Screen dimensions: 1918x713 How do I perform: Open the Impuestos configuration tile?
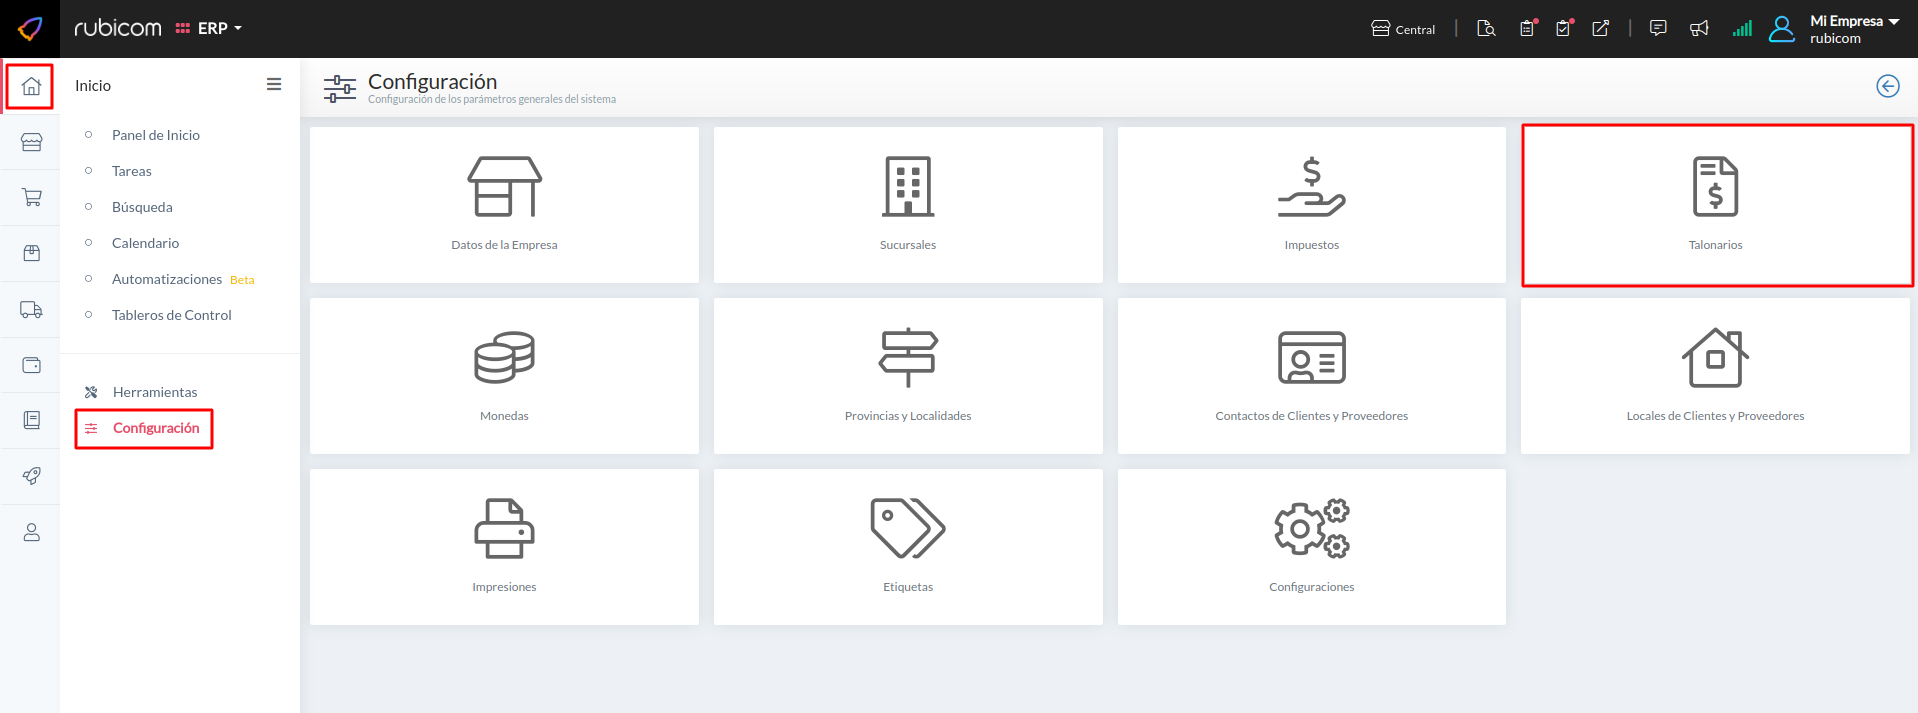tap(1311, 205)
